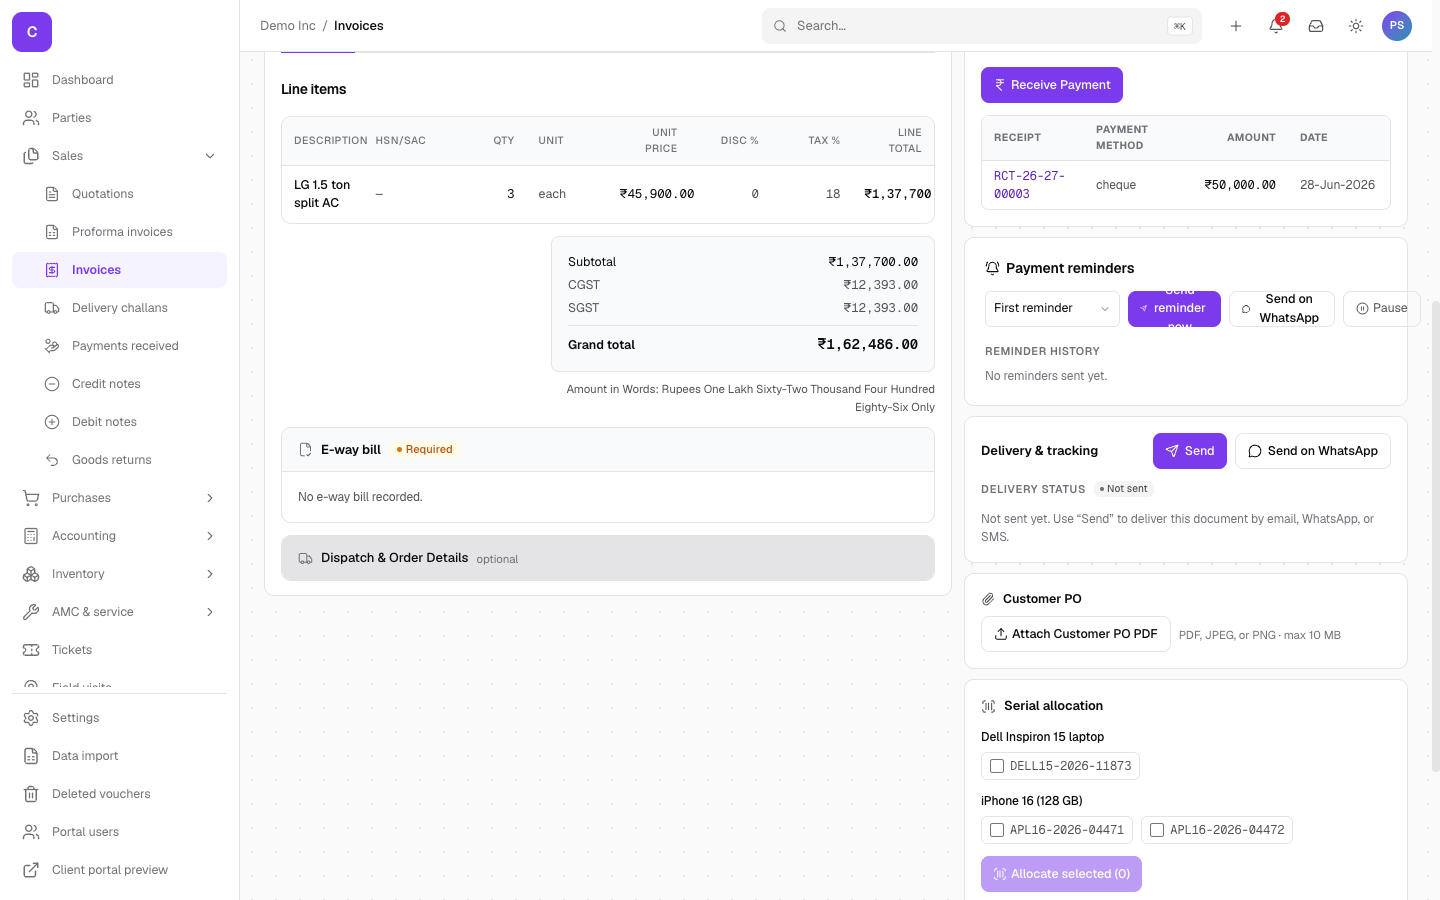1440x900 pixels.
Task: Collapse the Sales section chevron
Action: coord(210,156)
